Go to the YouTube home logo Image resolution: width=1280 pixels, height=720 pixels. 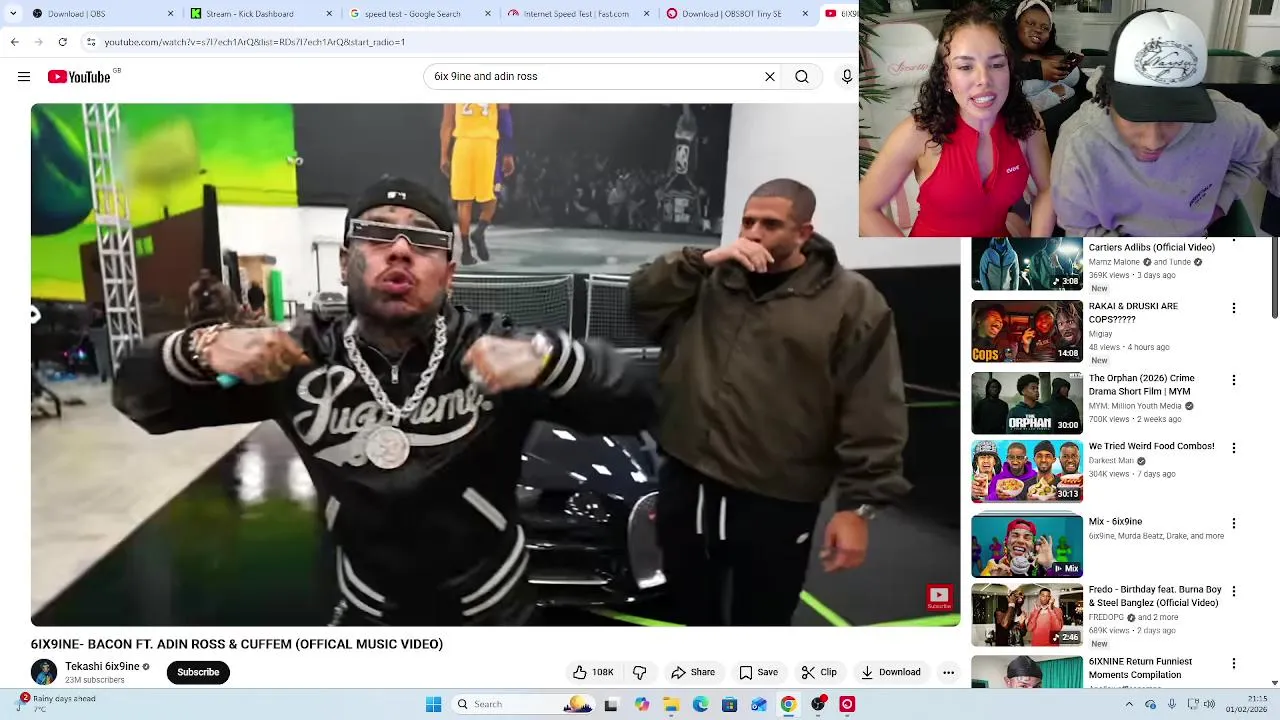(80, 77)
